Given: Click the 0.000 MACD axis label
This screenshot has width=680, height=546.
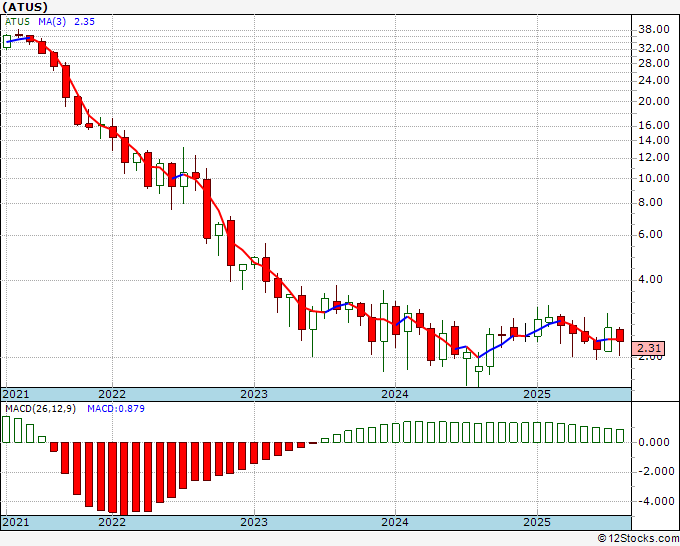Looking at the screenshot, I should click(654, 442).
